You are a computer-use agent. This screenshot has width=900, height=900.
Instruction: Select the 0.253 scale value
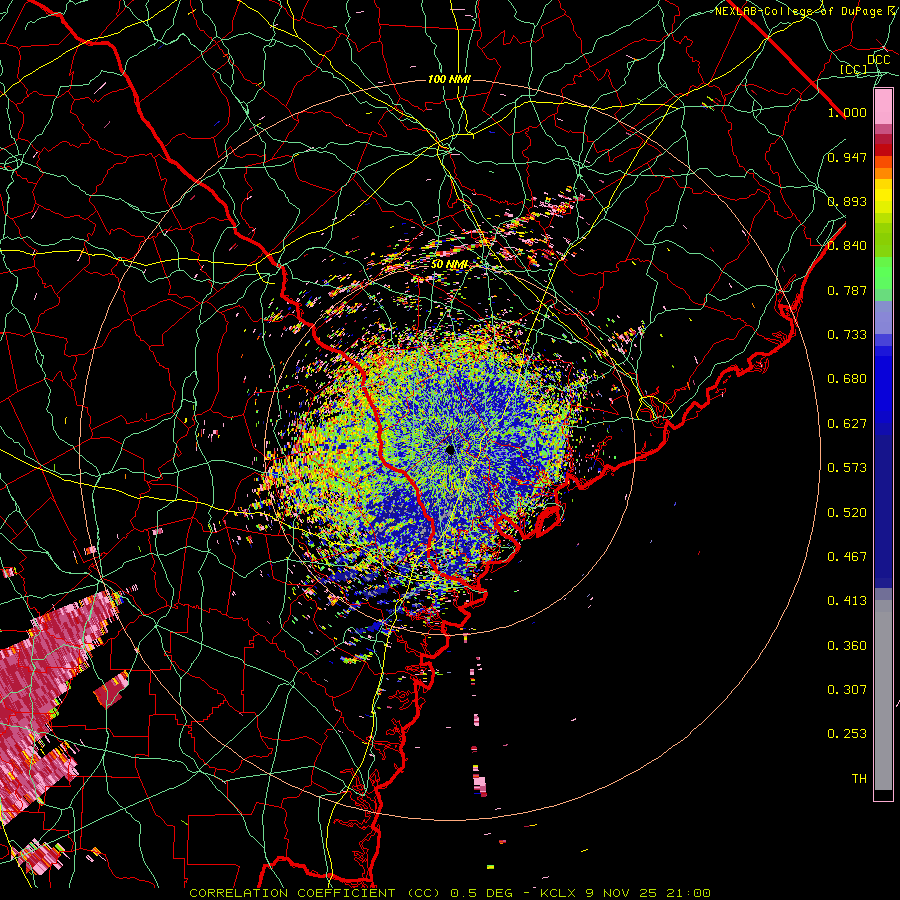click(x=847, y=734)
